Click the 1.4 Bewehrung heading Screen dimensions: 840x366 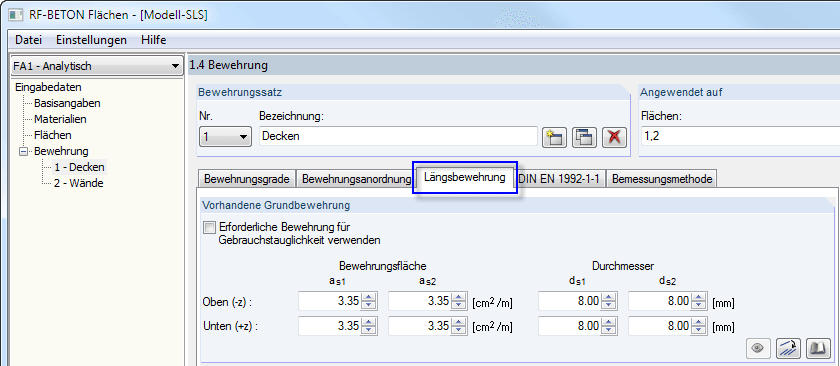[228, 66]
